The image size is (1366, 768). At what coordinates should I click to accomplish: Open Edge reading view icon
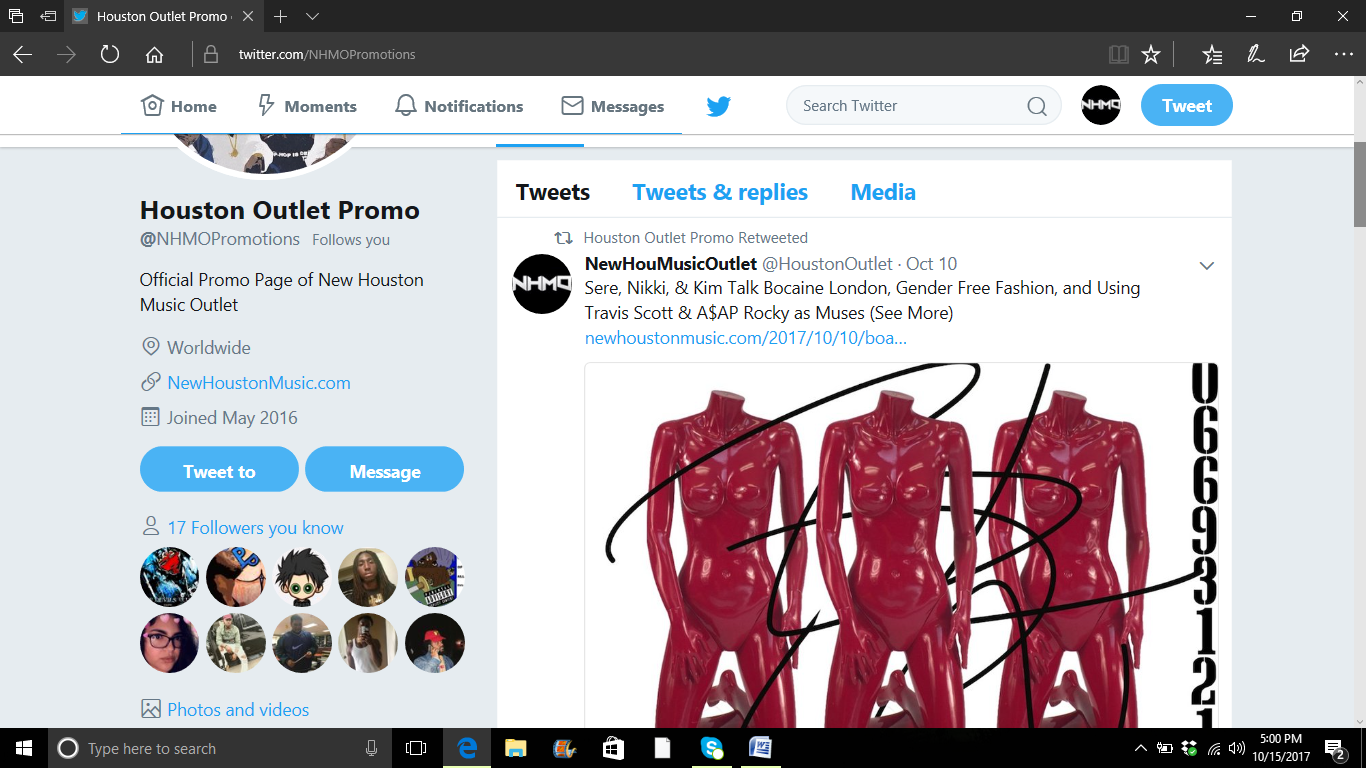click(x=1119, y=54)
